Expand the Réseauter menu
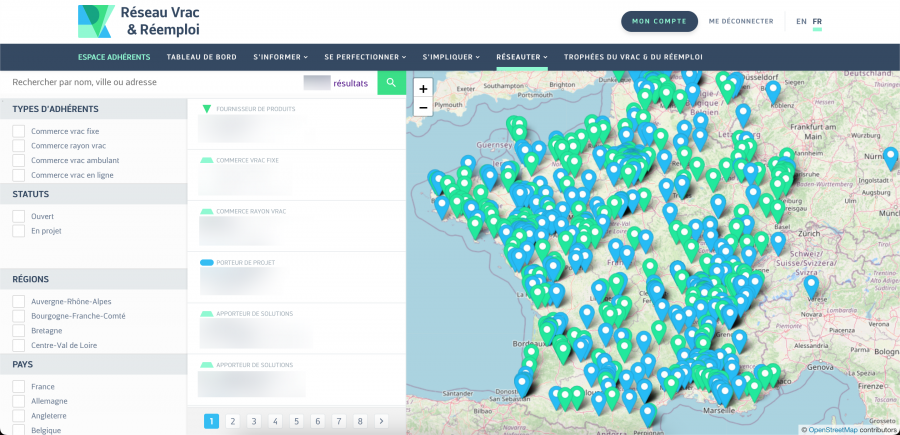The width and height of the screenshot is (900, 435). 522,57
